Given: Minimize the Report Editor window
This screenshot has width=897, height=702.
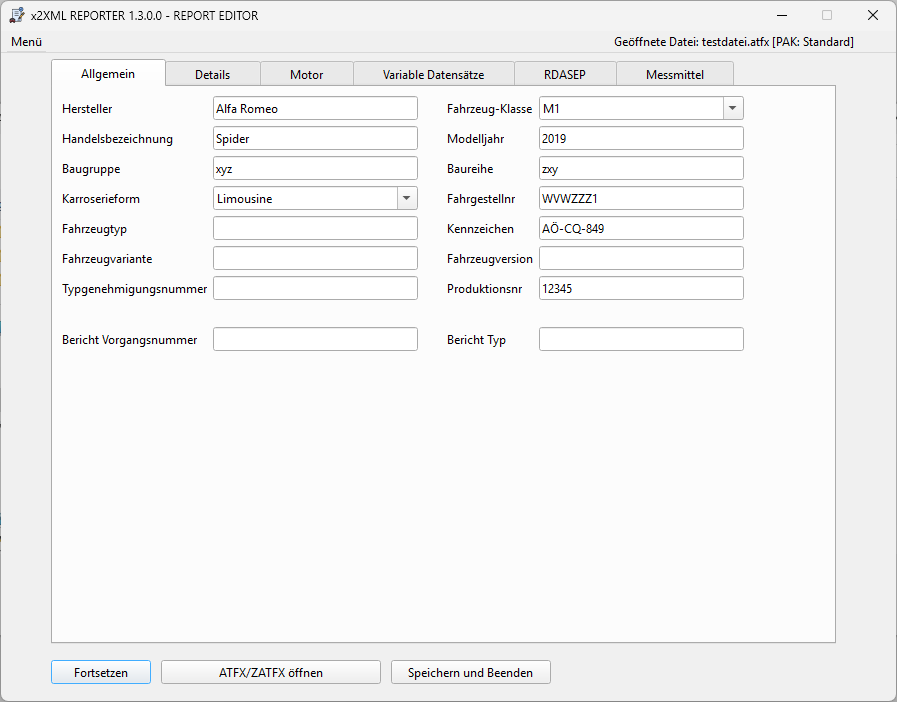Looking at the screenshot, I should (780, 15).
